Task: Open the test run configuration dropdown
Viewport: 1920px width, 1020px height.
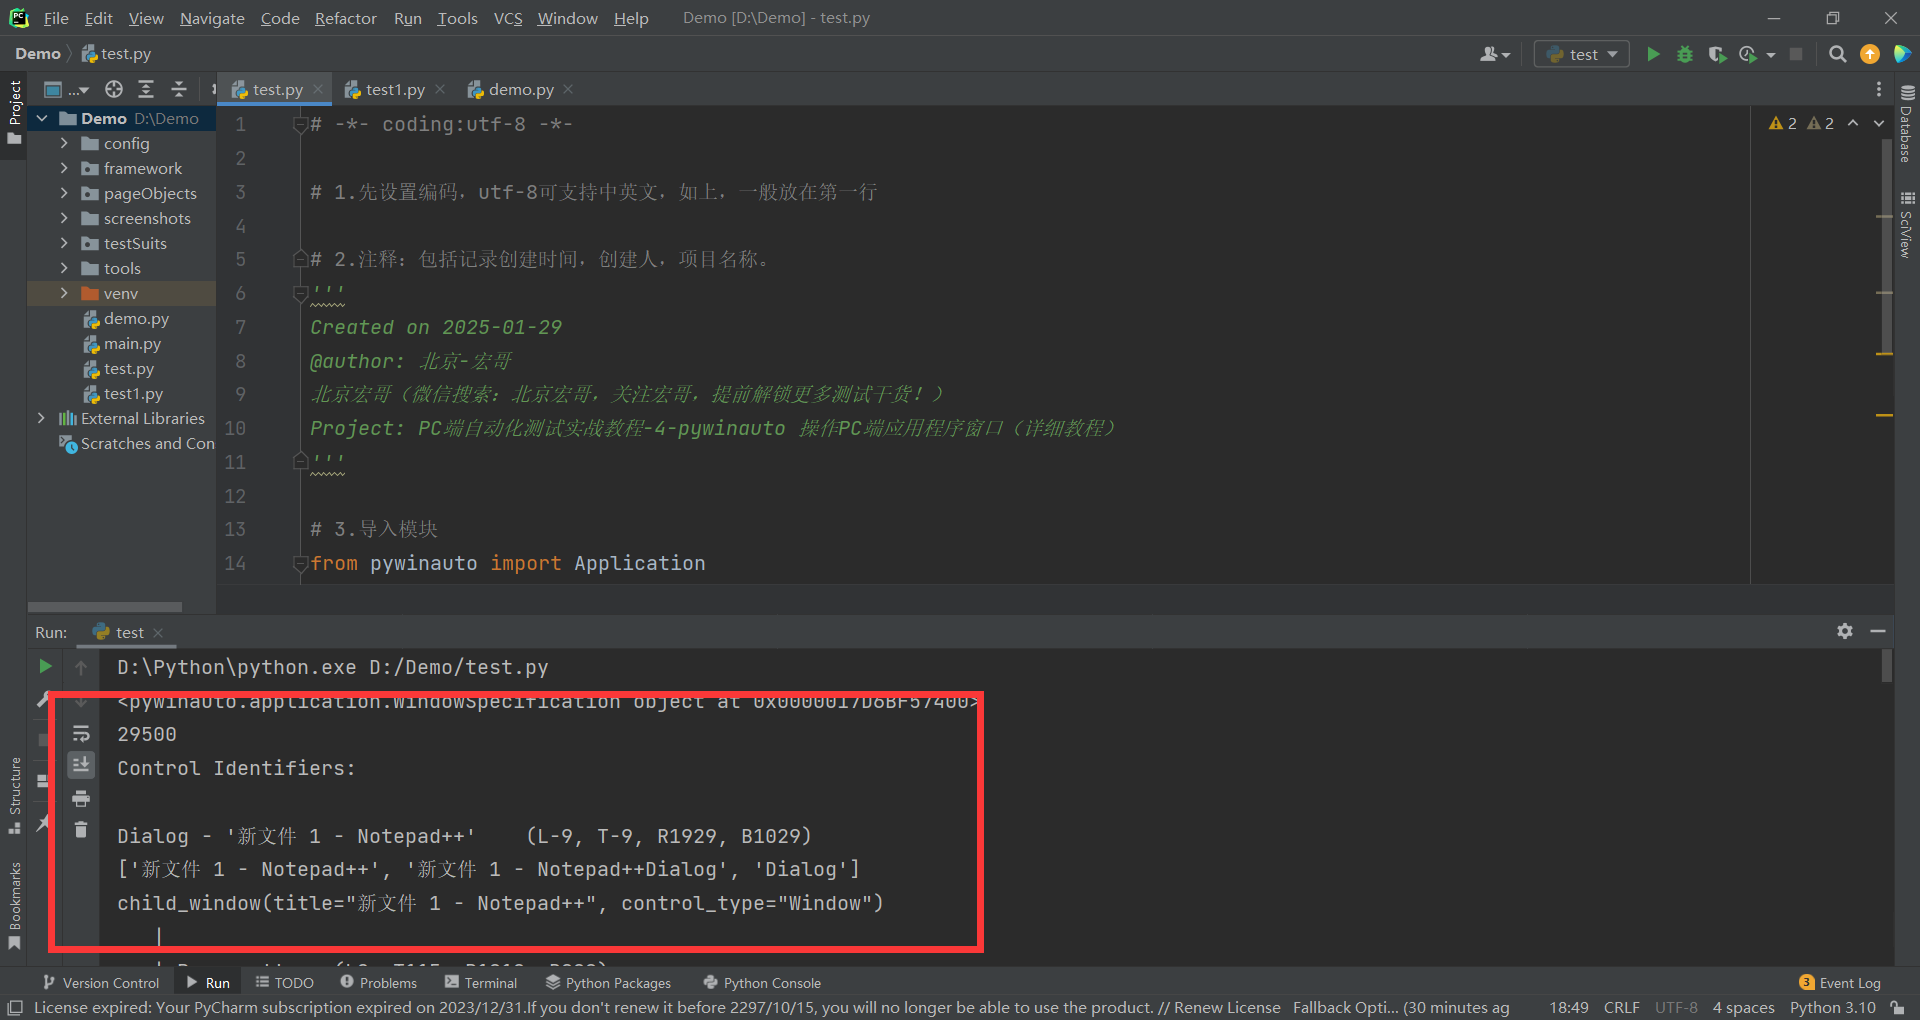Action: click(x=1582, y=54)
